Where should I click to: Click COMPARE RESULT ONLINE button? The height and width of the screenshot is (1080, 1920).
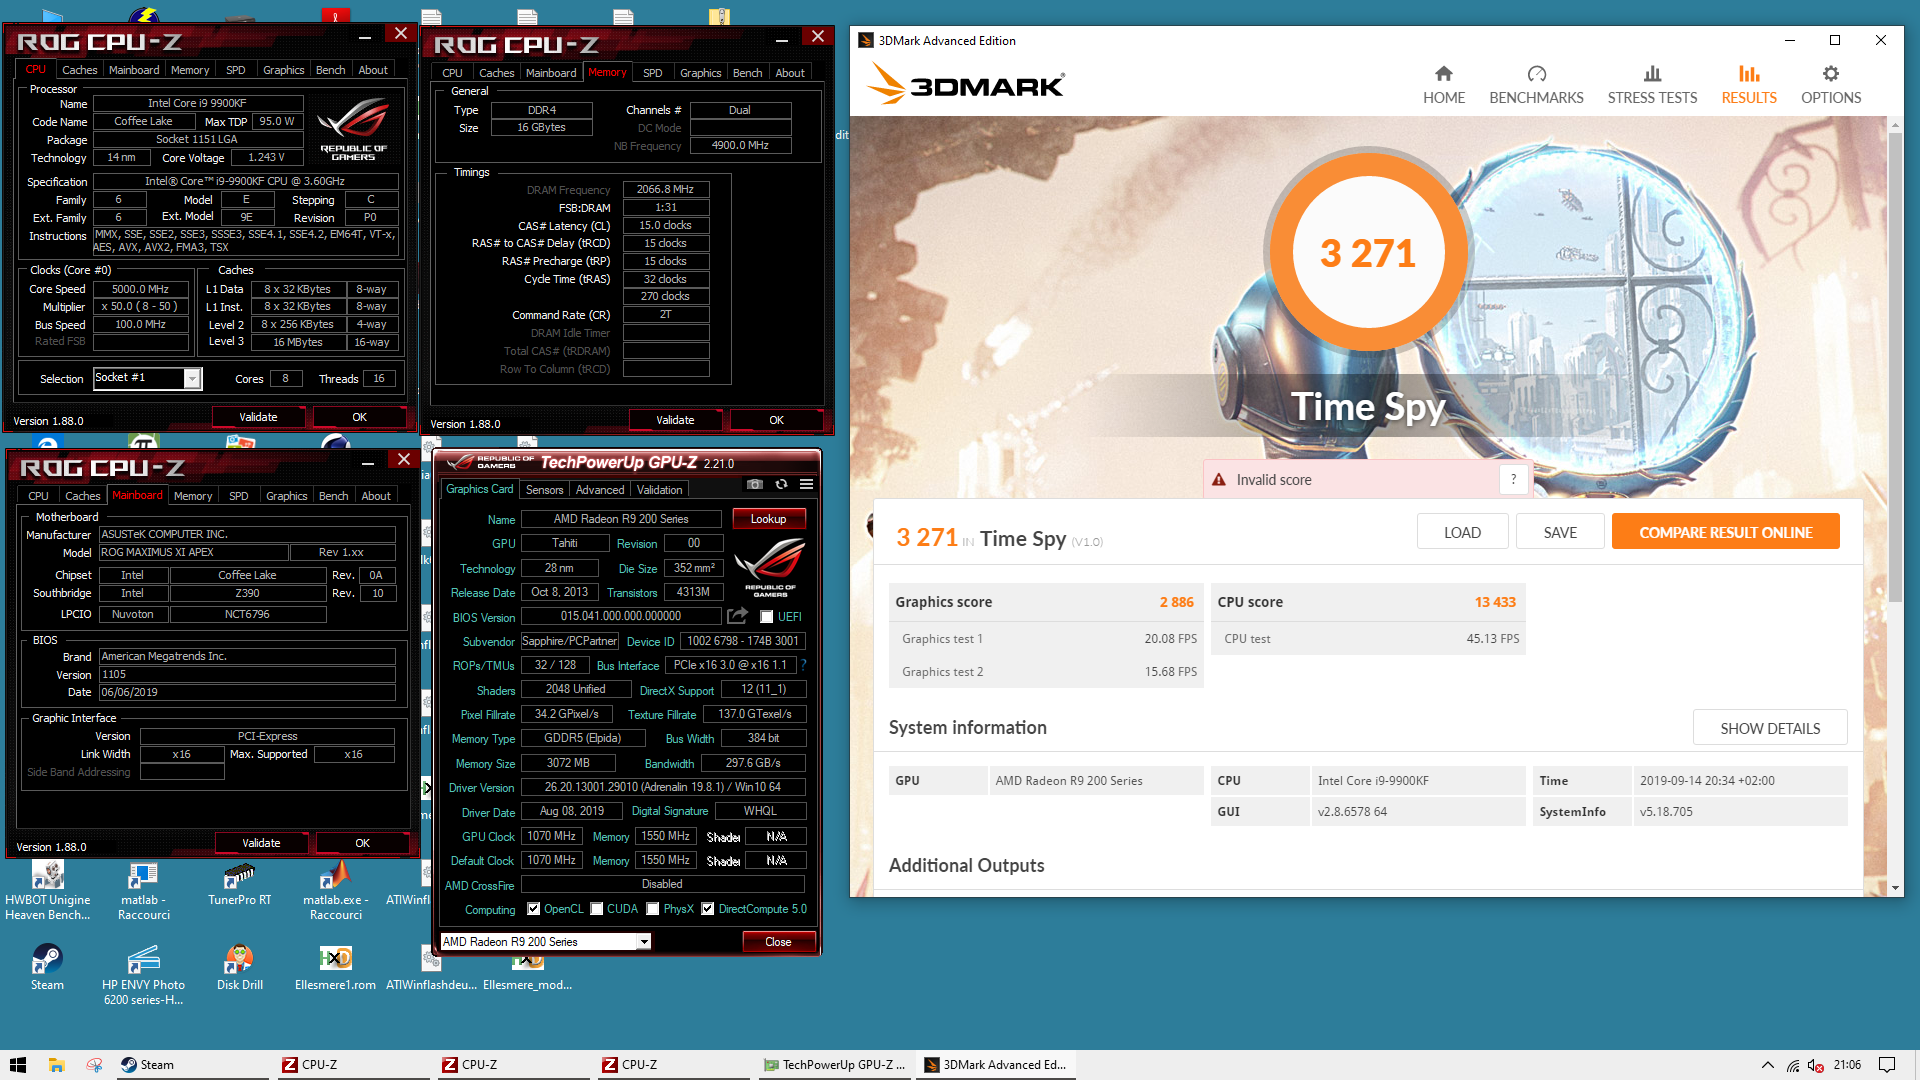click(x=1725, y=532)
